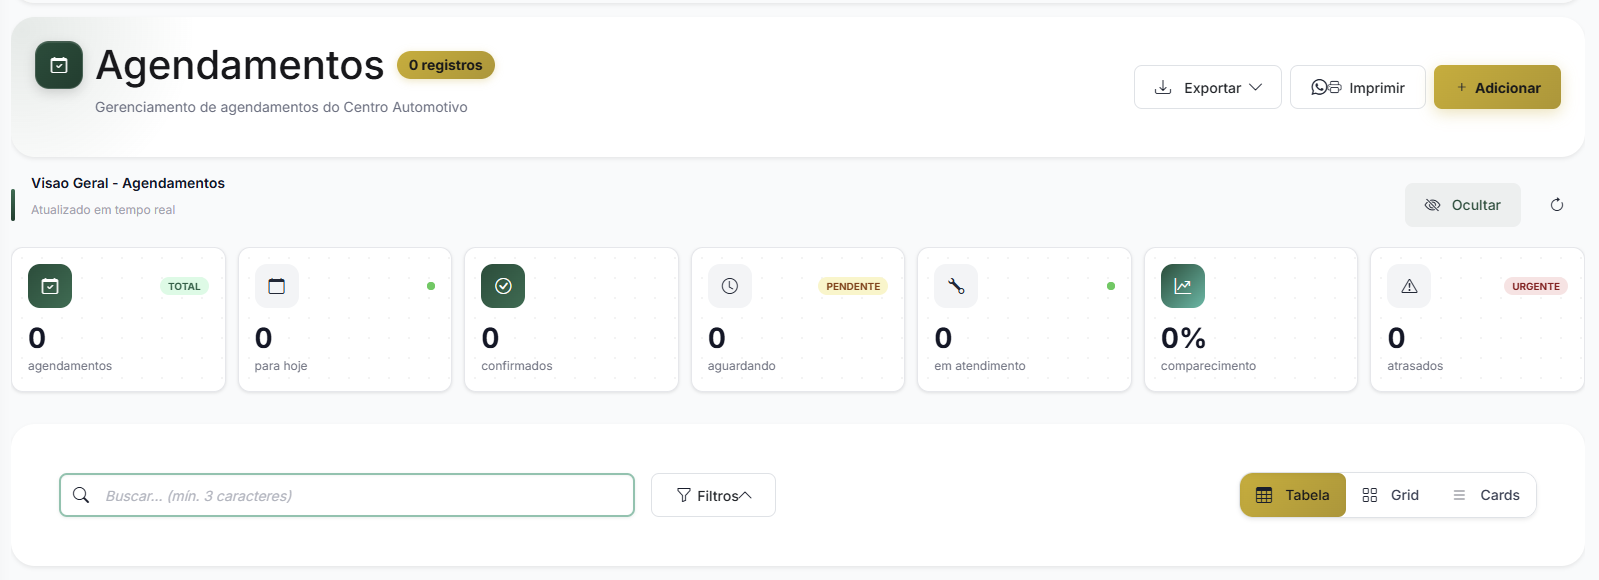Switch to Cards view

coord(1486,495)
